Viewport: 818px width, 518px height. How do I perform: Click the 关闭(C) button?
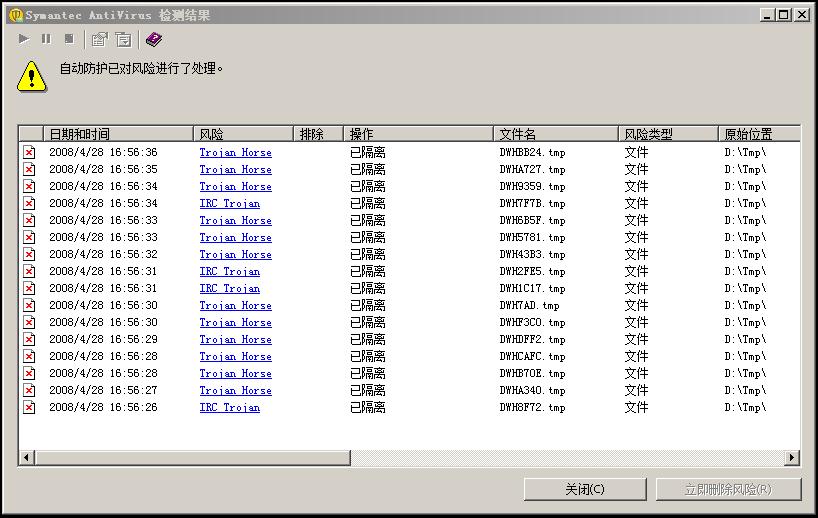pos(585,489)
